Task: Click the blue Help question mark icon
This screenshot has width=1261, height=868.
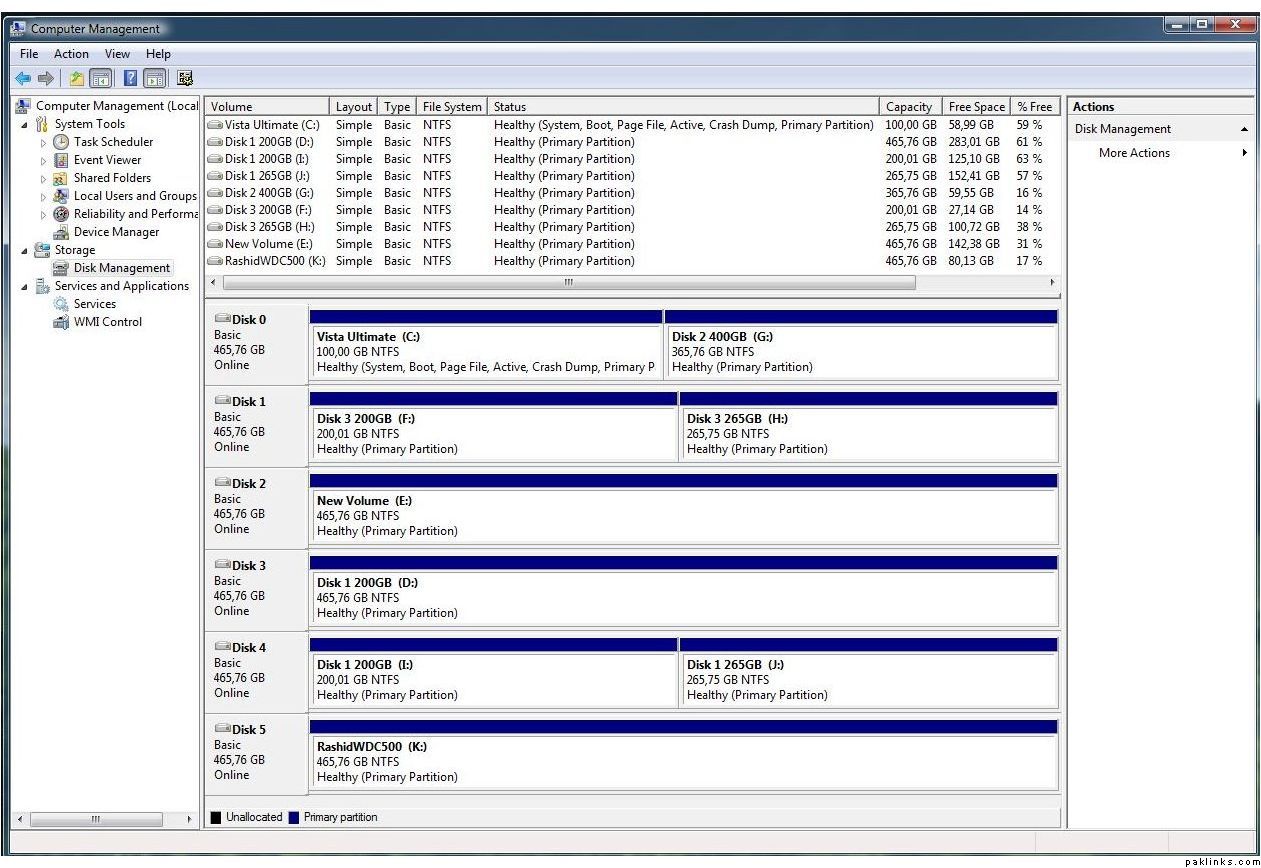Action: tap(130, 78)
